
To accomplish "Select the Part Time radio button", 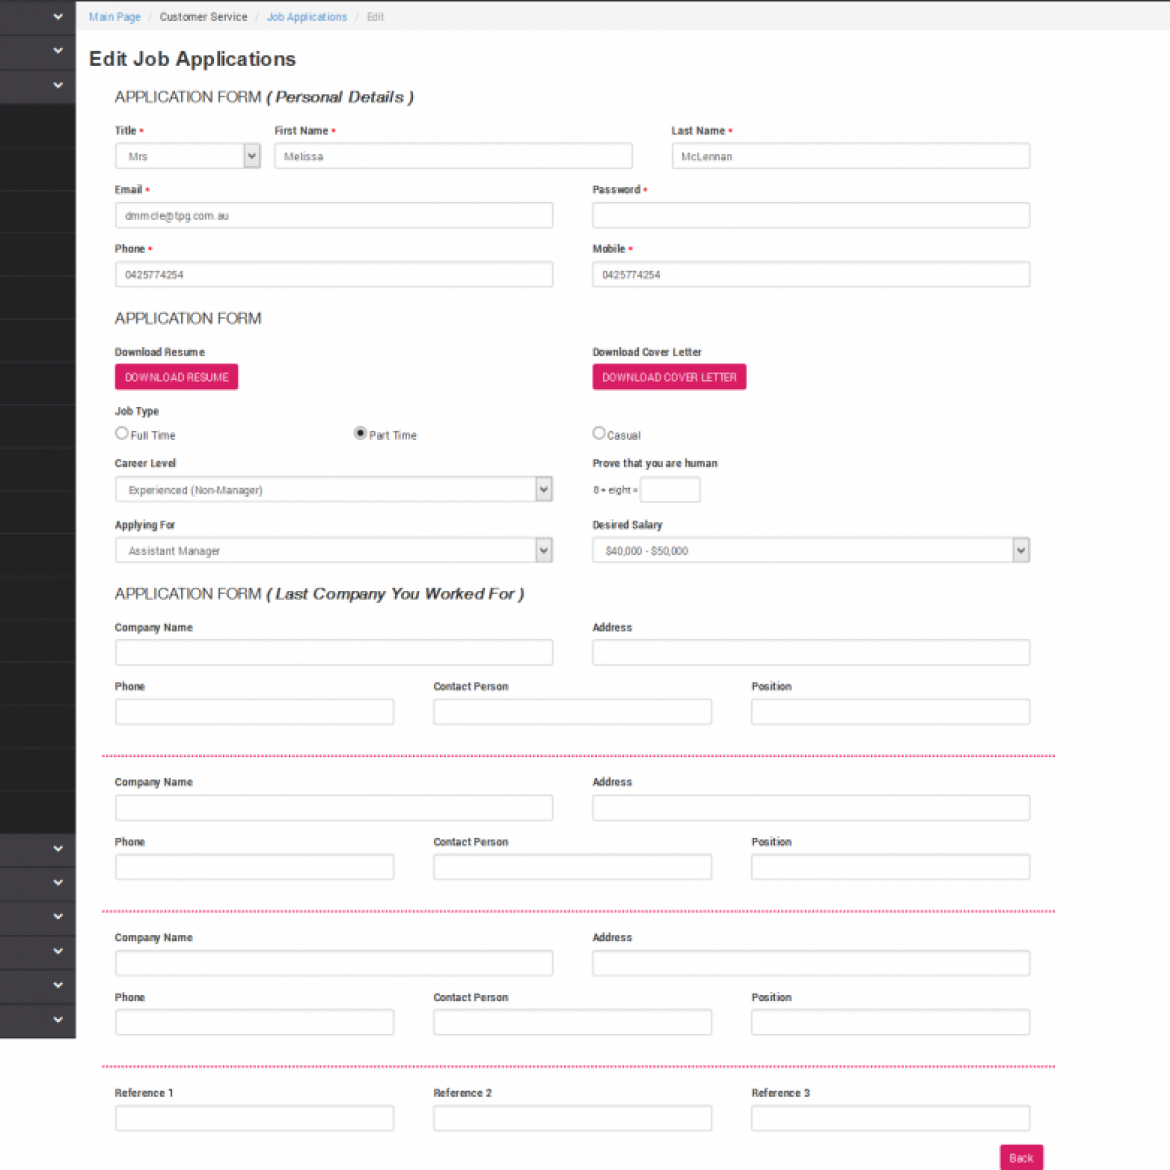I will (360, 433).
